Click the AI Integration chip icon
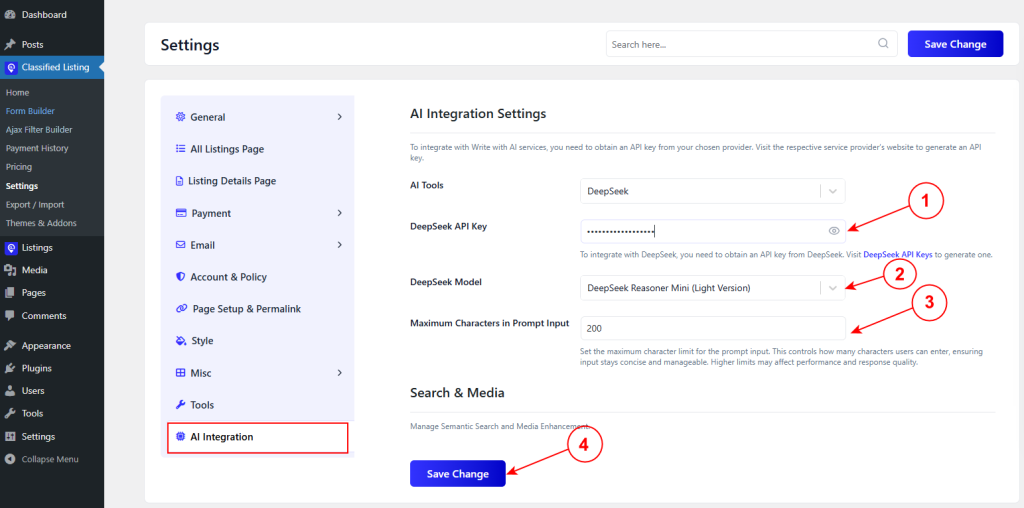 [x=180, y=437]
